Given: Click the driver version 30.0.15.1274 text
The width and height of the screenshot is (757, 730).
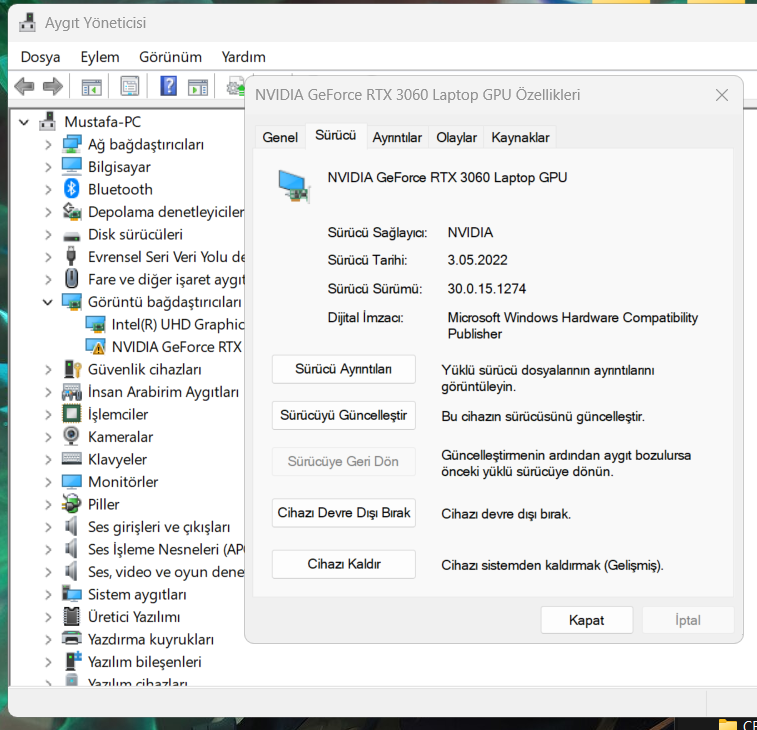Looking at the screenshot, I should [x=487, y=289].
